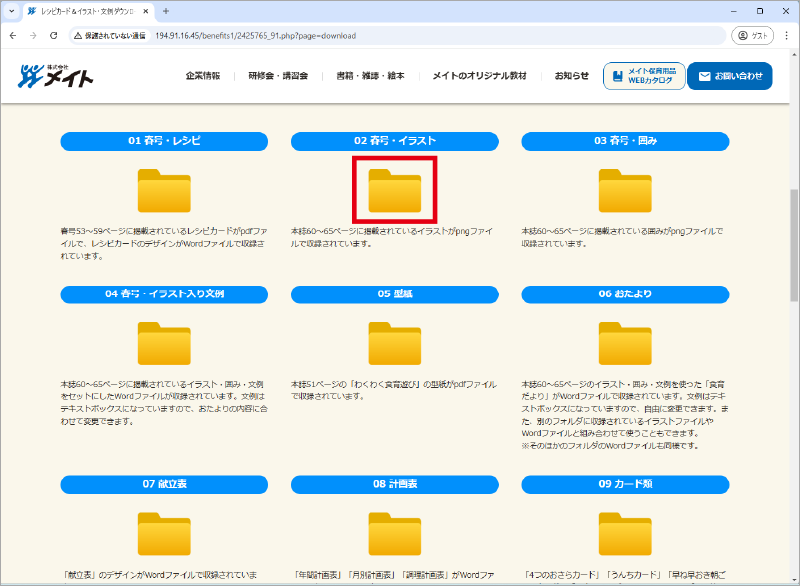This screenshot has width=800, height=586.
Task: Click the お問い合わせ contact button
Action: [730, 76]
